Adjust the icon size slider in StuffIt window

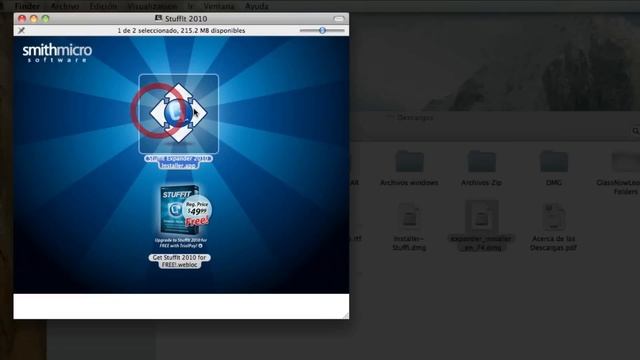pos(322,30)
